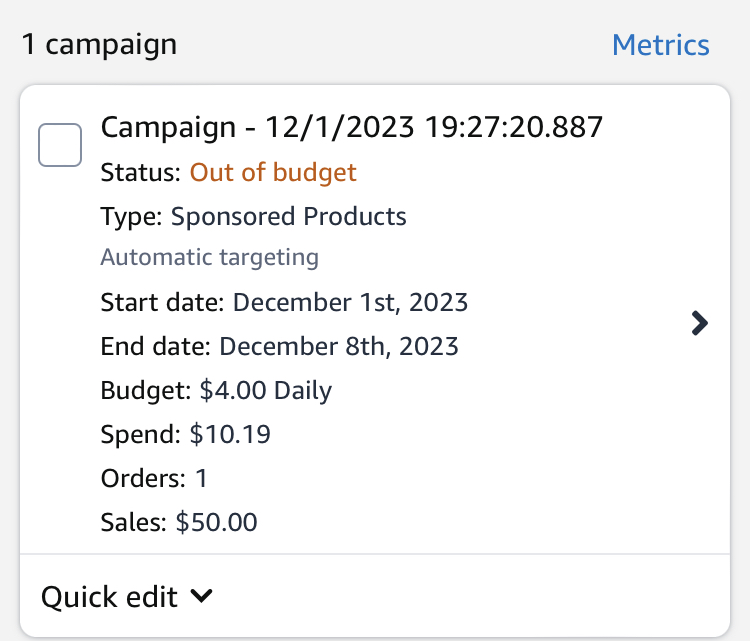Open the Metrics link

(661, 45)
